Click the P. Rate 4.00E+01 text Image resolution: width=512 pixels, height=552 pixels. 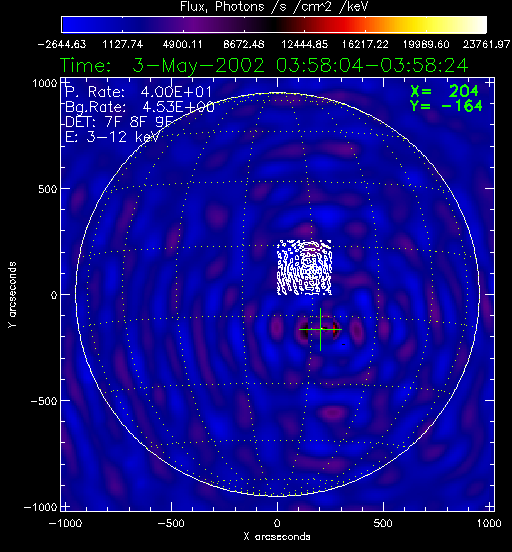coord(139,93)
